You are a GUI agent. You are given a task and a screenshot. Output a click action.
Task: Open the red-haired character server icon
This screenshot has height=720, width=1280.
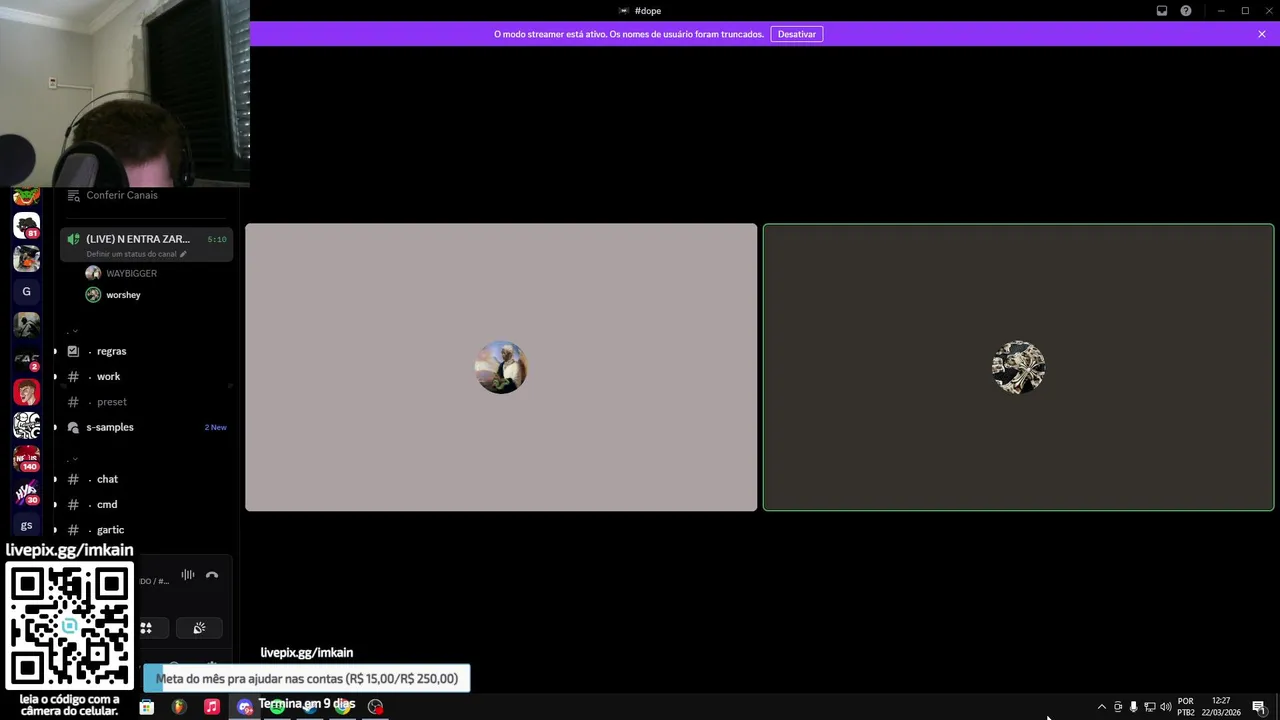27,392
